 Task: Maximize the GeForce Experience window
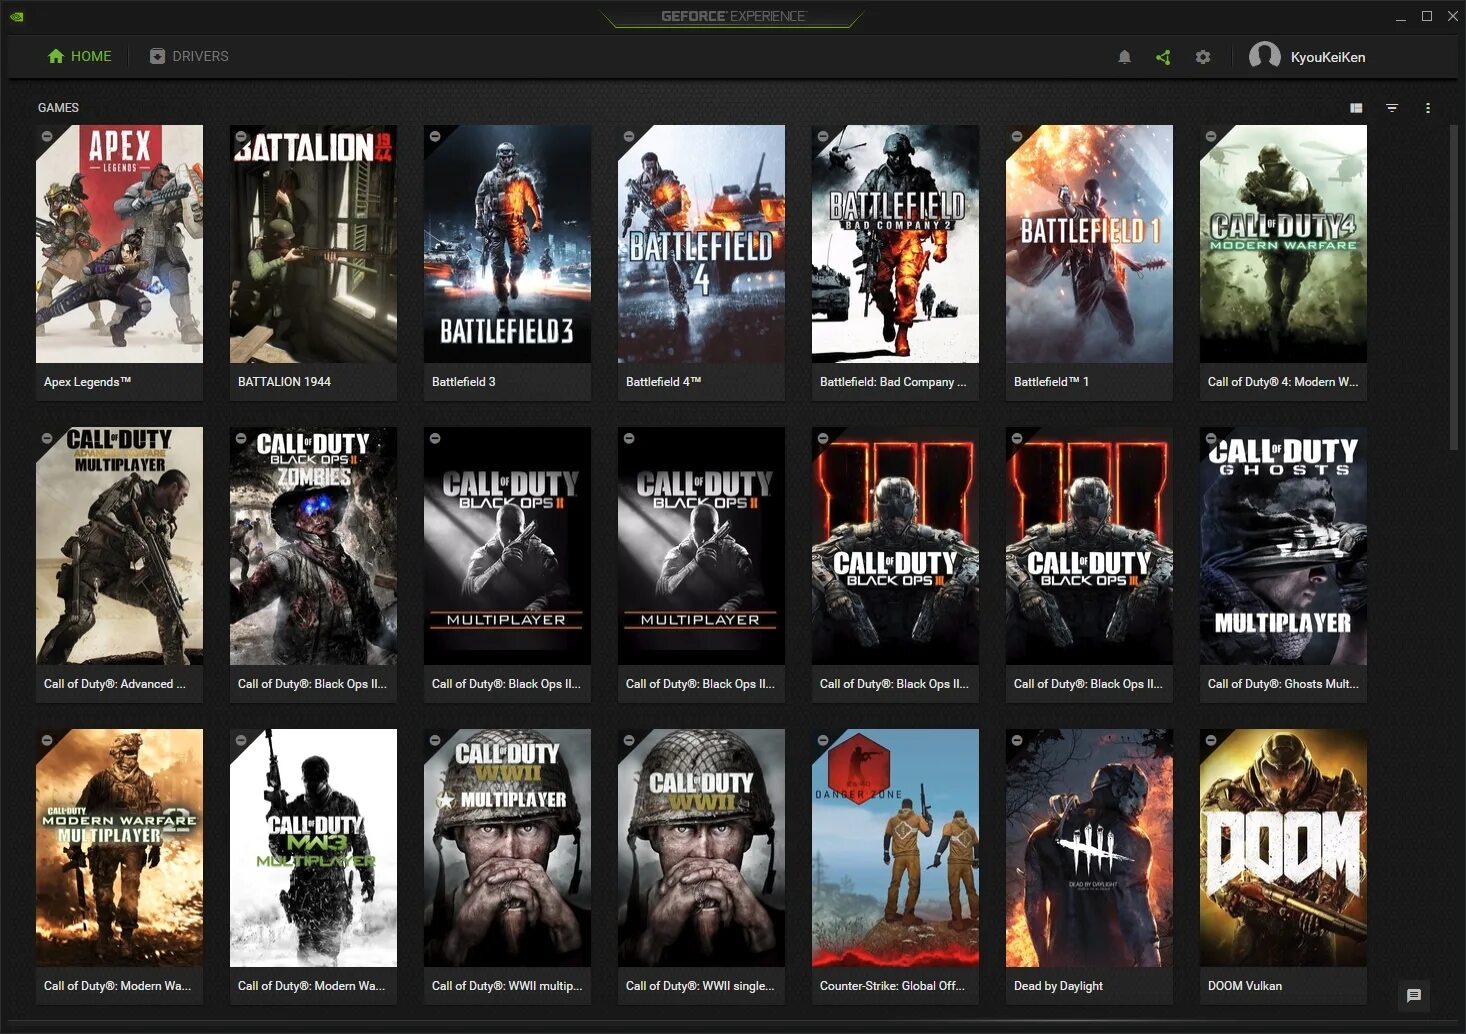tap(1427, 16)
